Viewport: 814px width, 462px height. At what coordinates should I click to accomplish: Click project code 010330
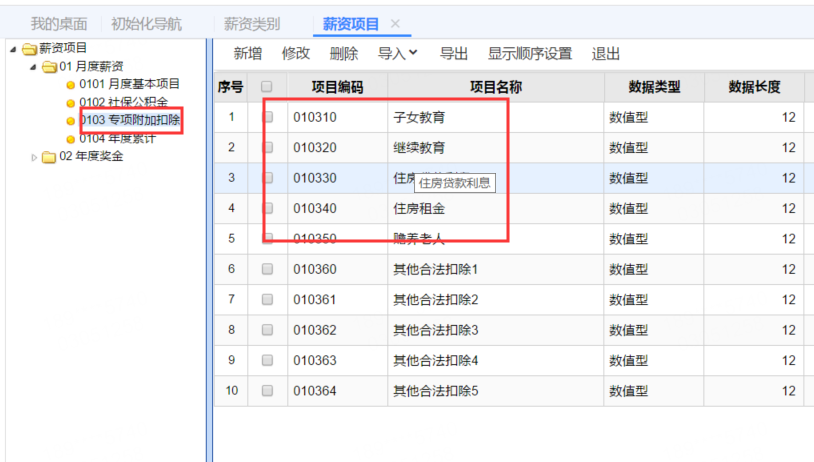315,178
